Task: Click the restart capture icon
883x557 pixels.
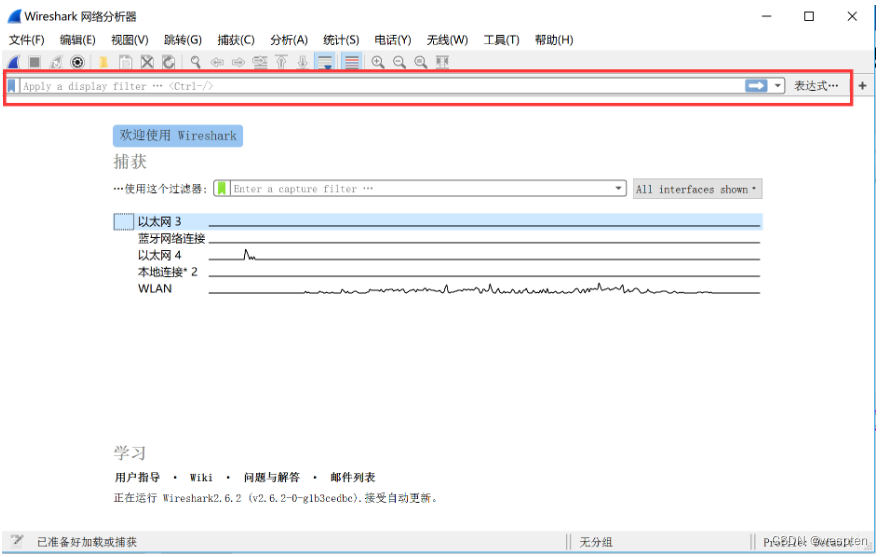Action: 56,62
